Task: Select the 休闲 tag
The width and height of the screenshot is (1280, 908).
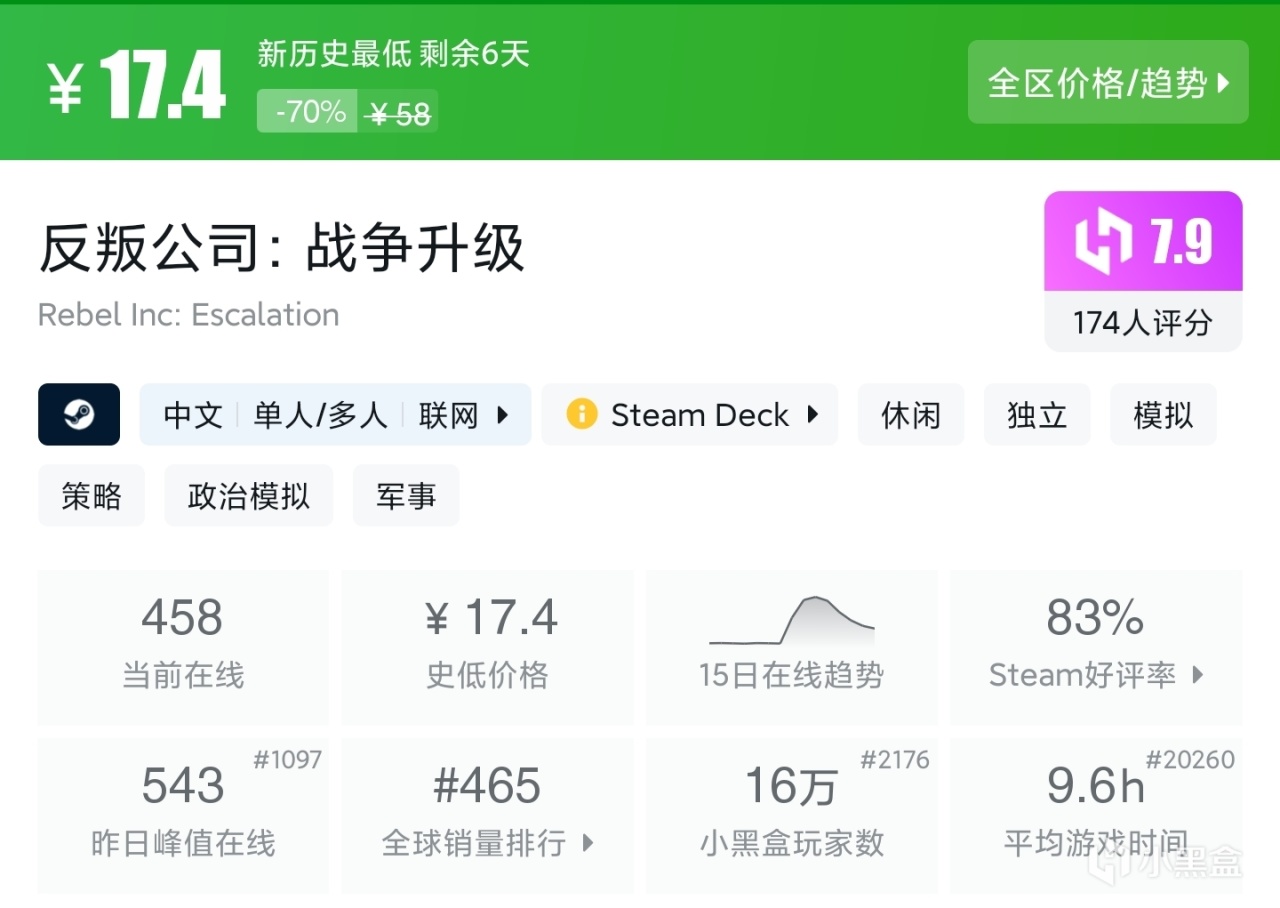Action: pyautogui.click(x=910, y=414)
